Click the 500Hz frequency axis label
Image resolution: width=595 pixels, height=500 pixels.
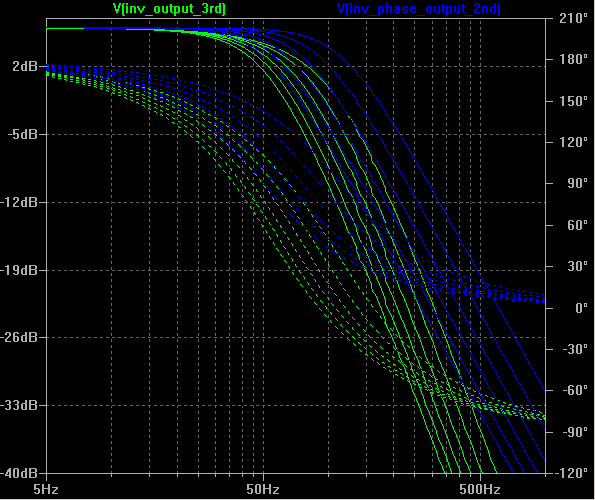click(x=480, y=489)
